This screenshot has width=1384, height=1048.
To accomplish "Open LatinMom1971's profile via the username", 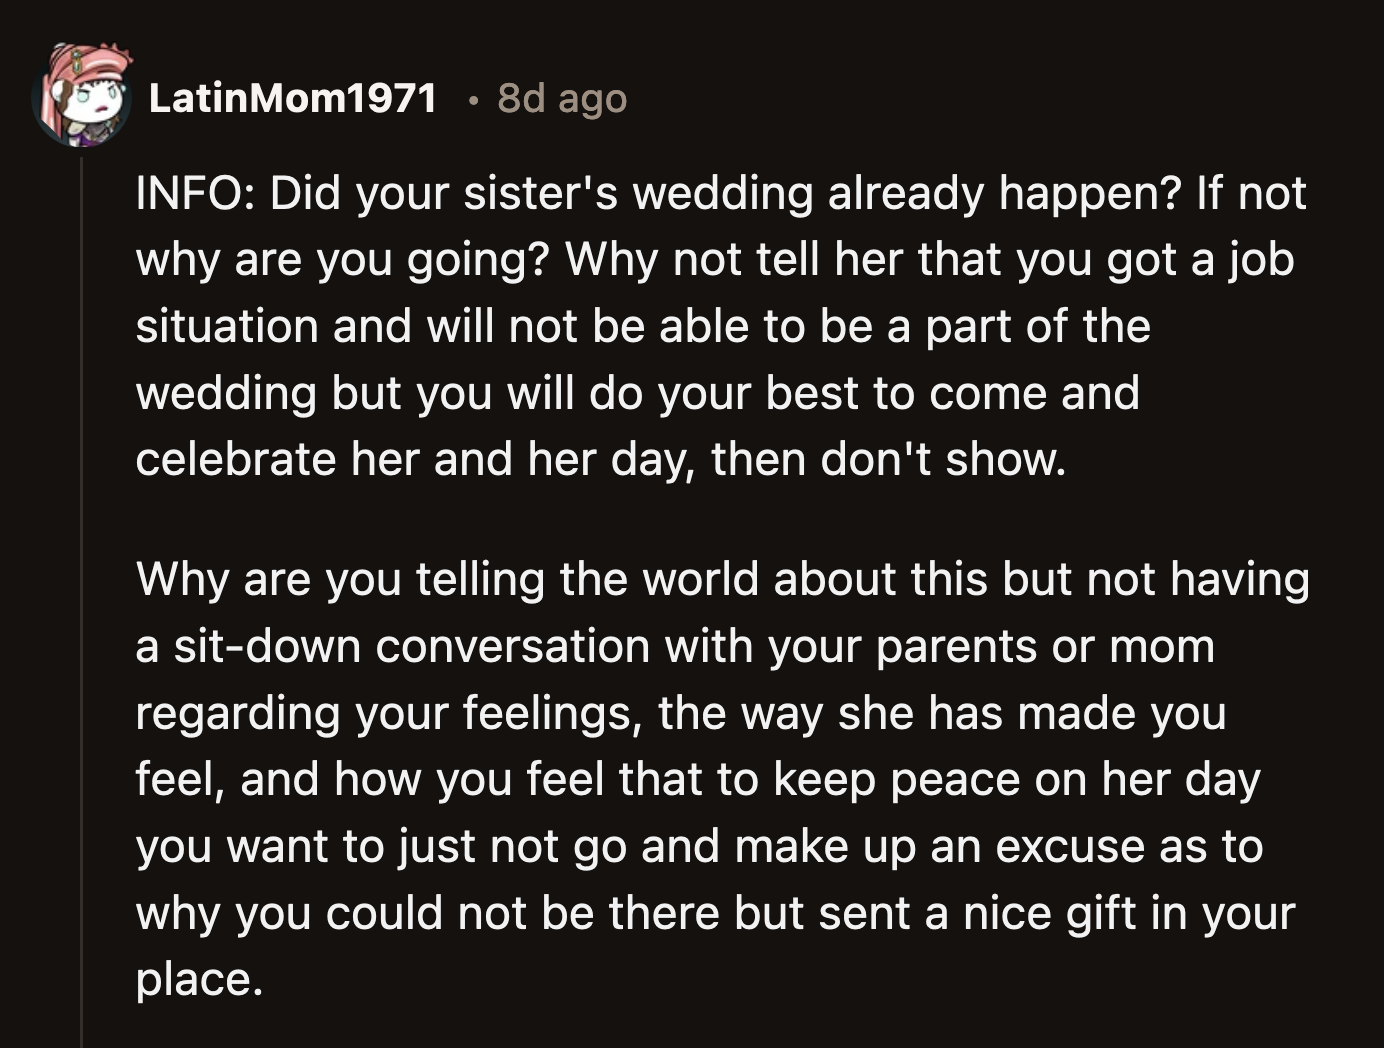I will [x=292, y=98].
